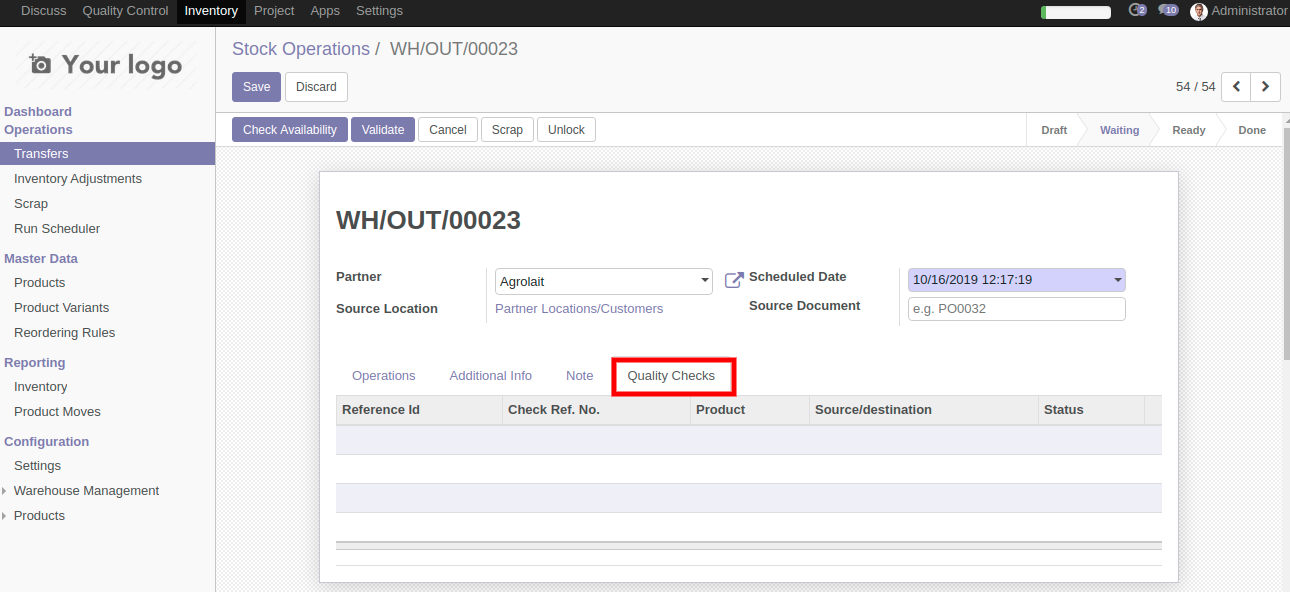Open the Additional Info tab
The image size is (1290, 592).
pos(490,376)
